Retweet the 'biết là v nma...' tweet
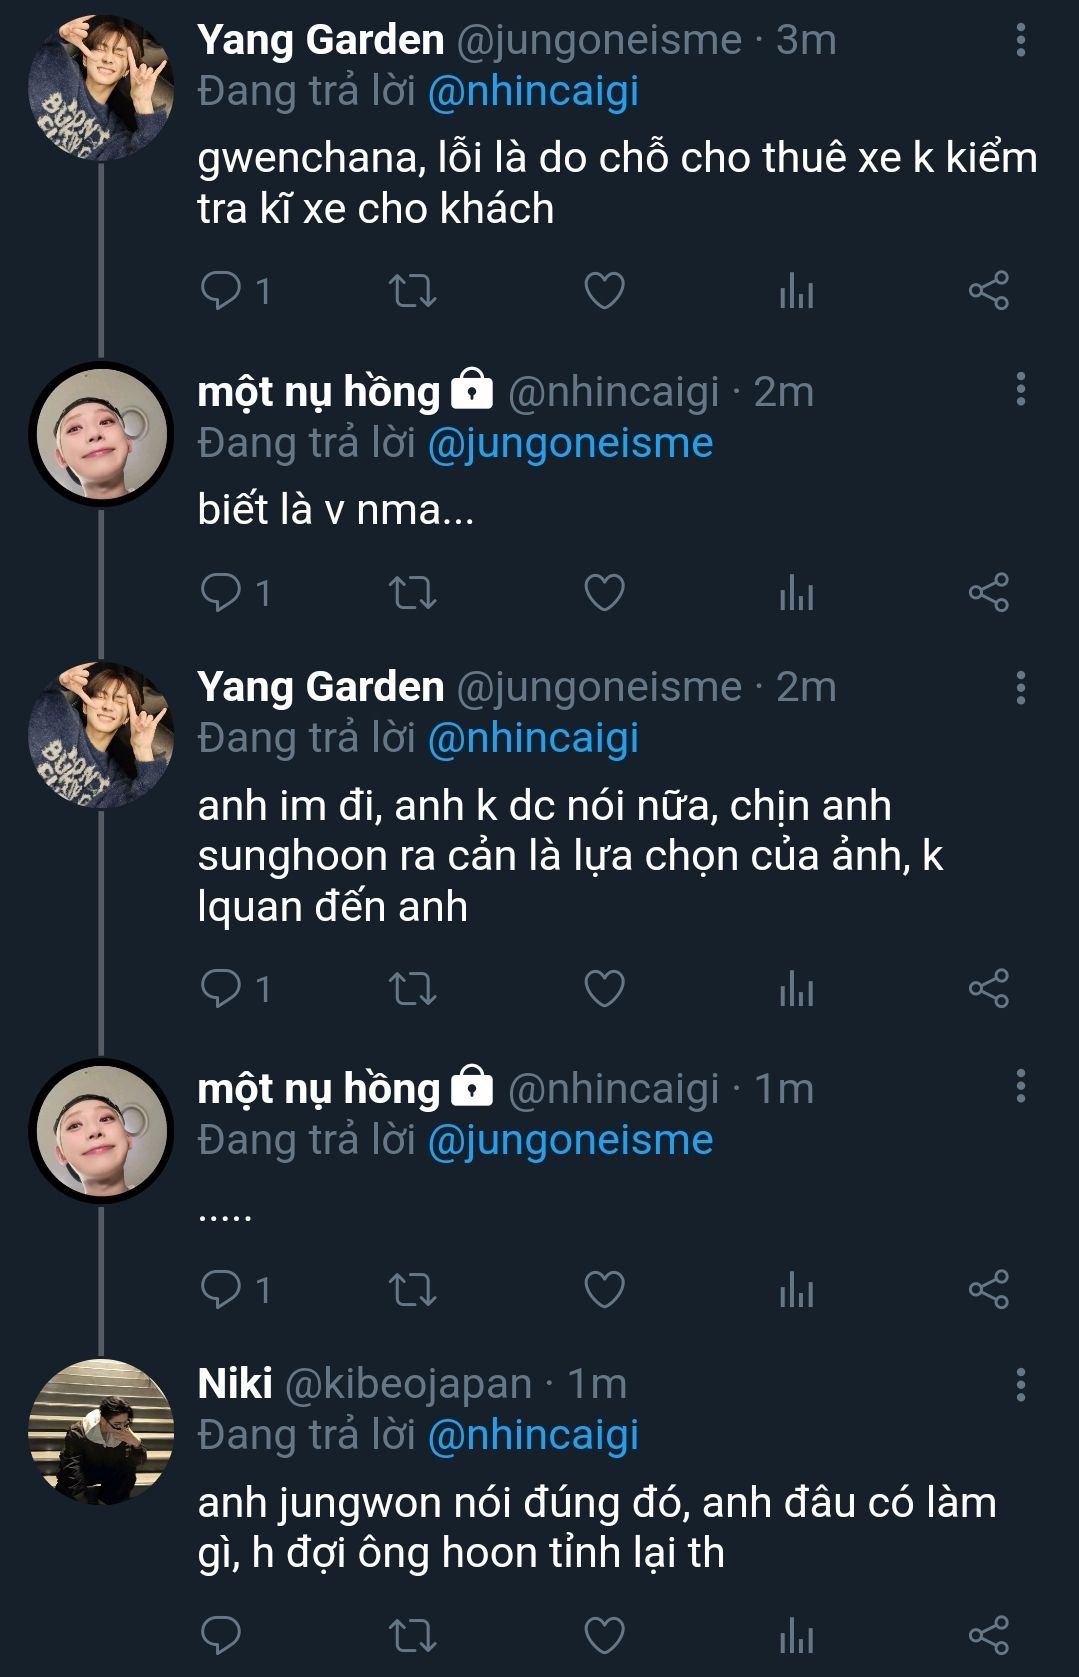 tap(412, 593)
